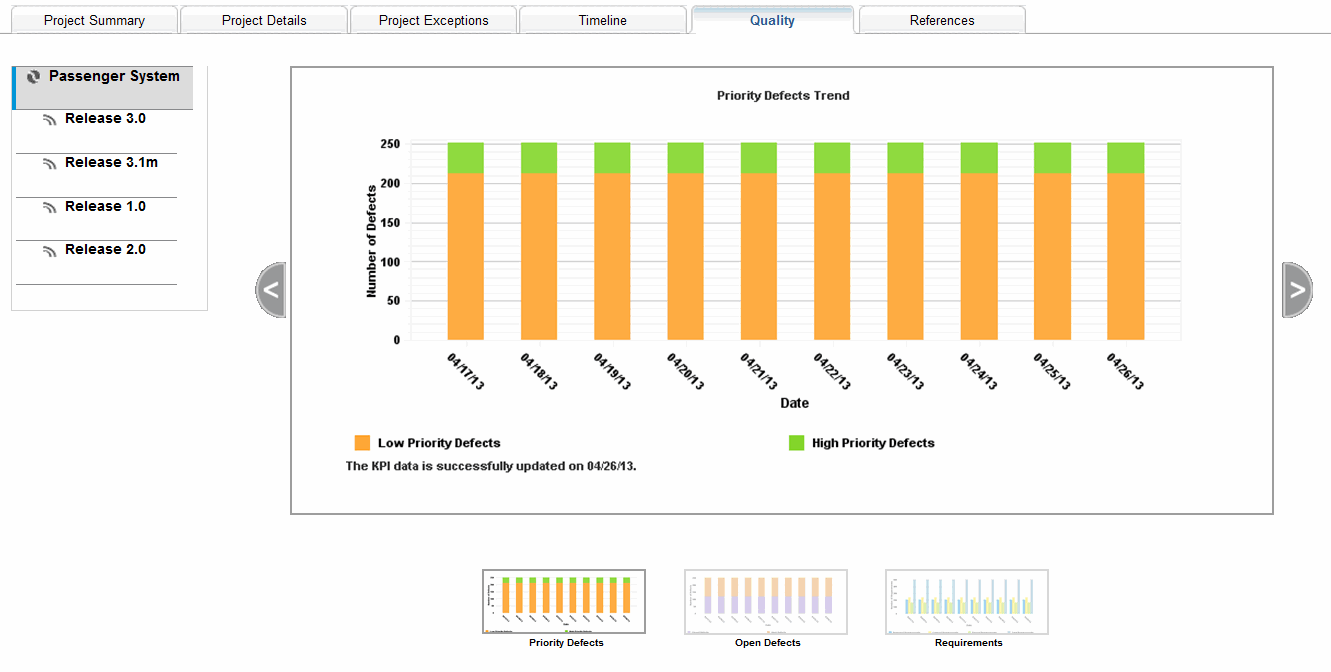Click the green High Priority Defects swatch
Screen dimensions: 1331x672
796,443
